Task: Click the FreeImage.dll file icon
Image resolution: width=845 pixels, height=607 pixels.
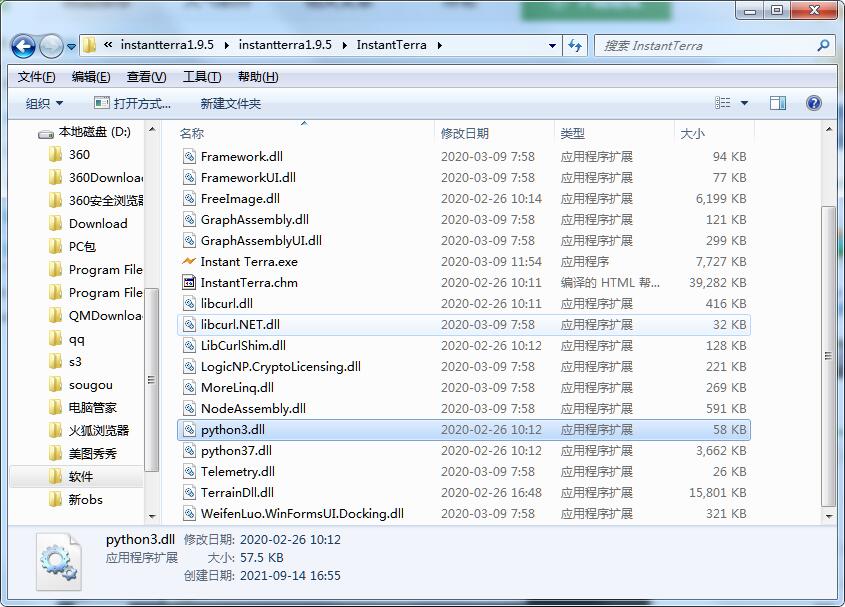Action: point(189,199)
